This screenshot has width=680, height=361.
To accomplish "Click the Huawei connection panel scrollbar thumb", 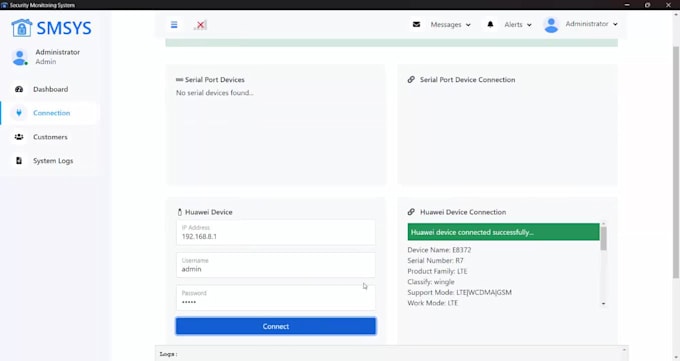I will [x=603, y=238].
